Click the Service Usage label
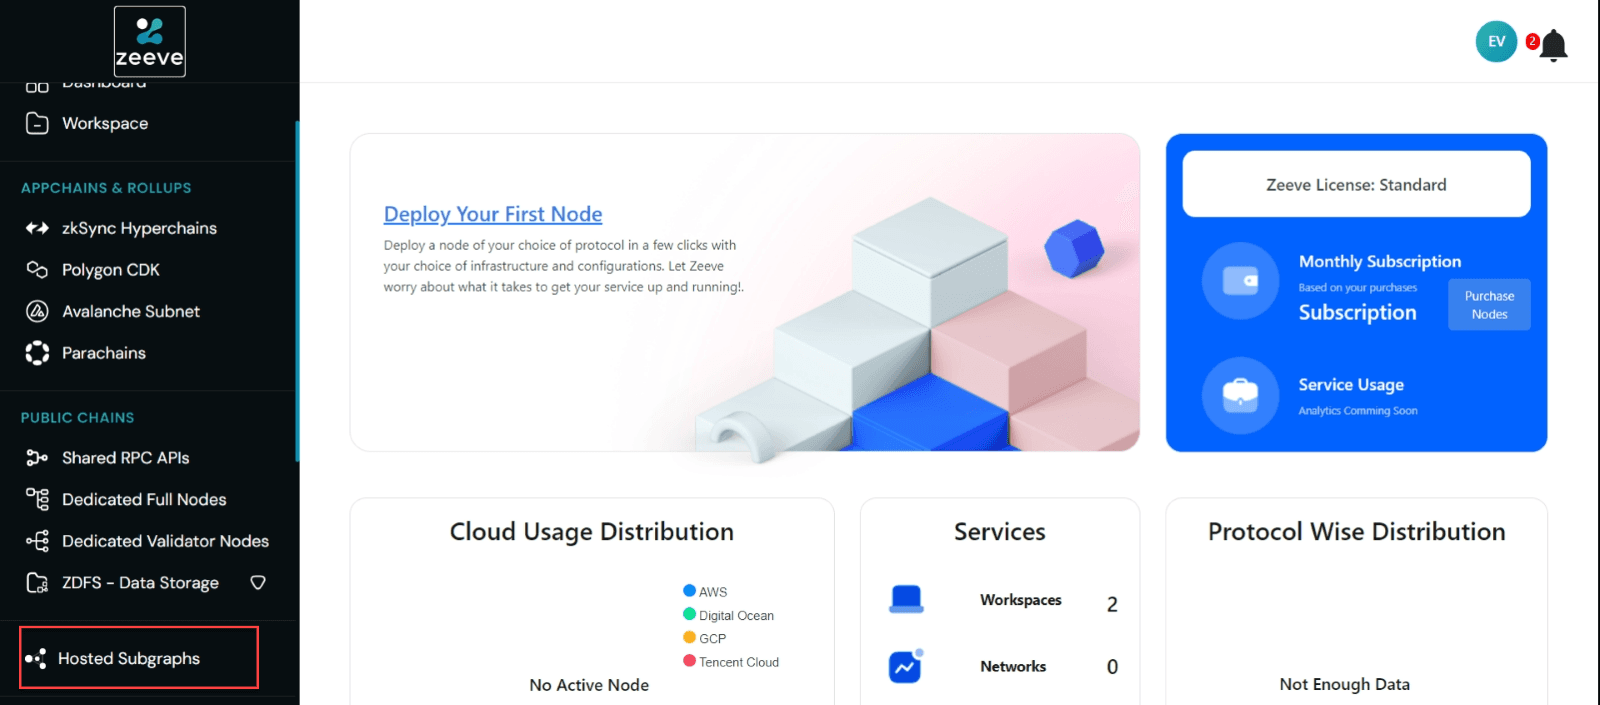 1351,385
